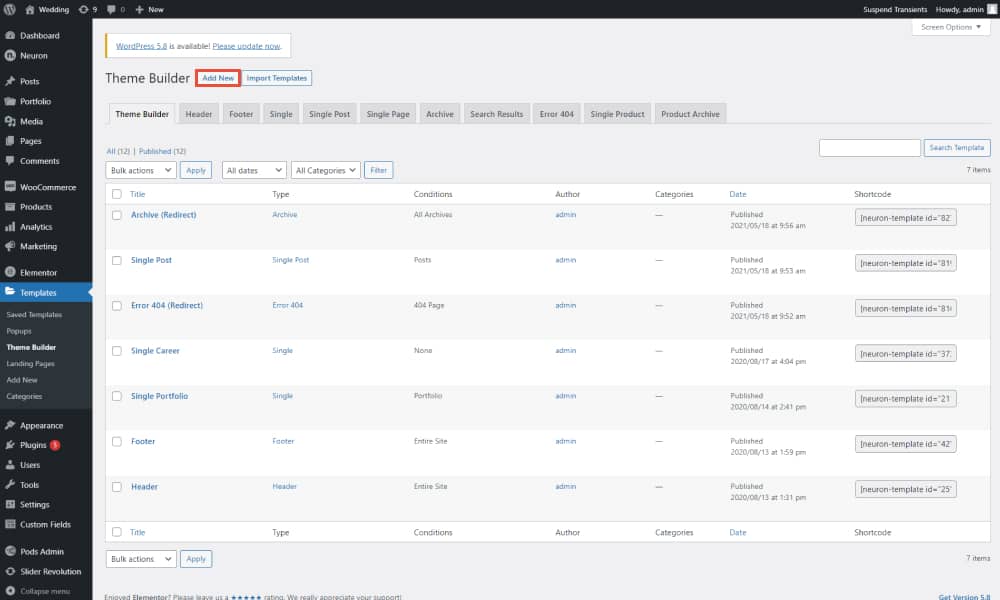The image size is (1000, 600).
Task: Tick the checkbox for Single Post row
Action: tap(117, 260)
